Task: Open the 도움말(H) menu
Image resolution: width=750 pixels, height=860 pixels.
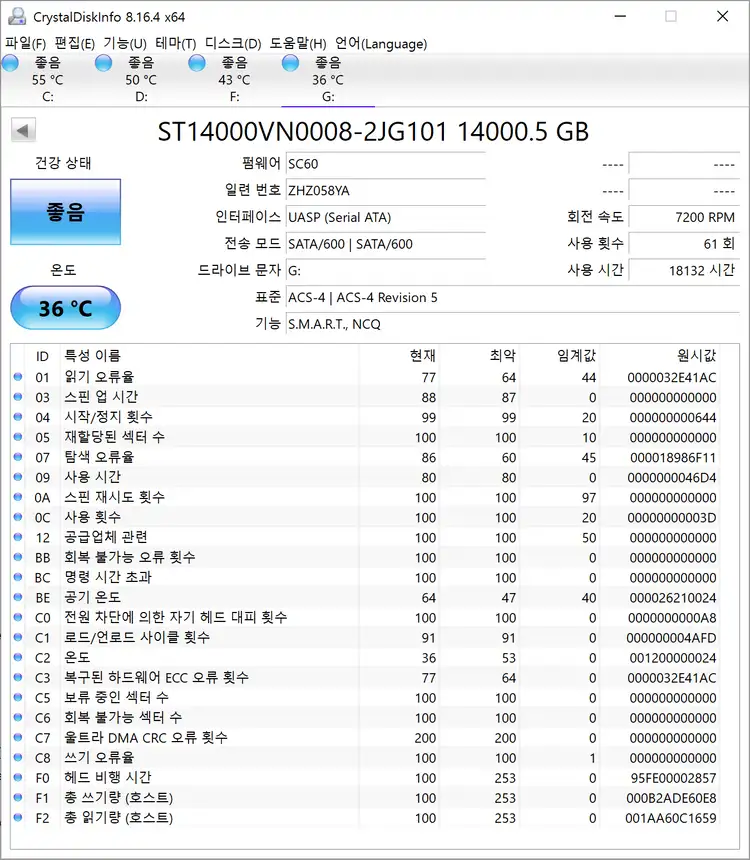Action: point(298,43)
